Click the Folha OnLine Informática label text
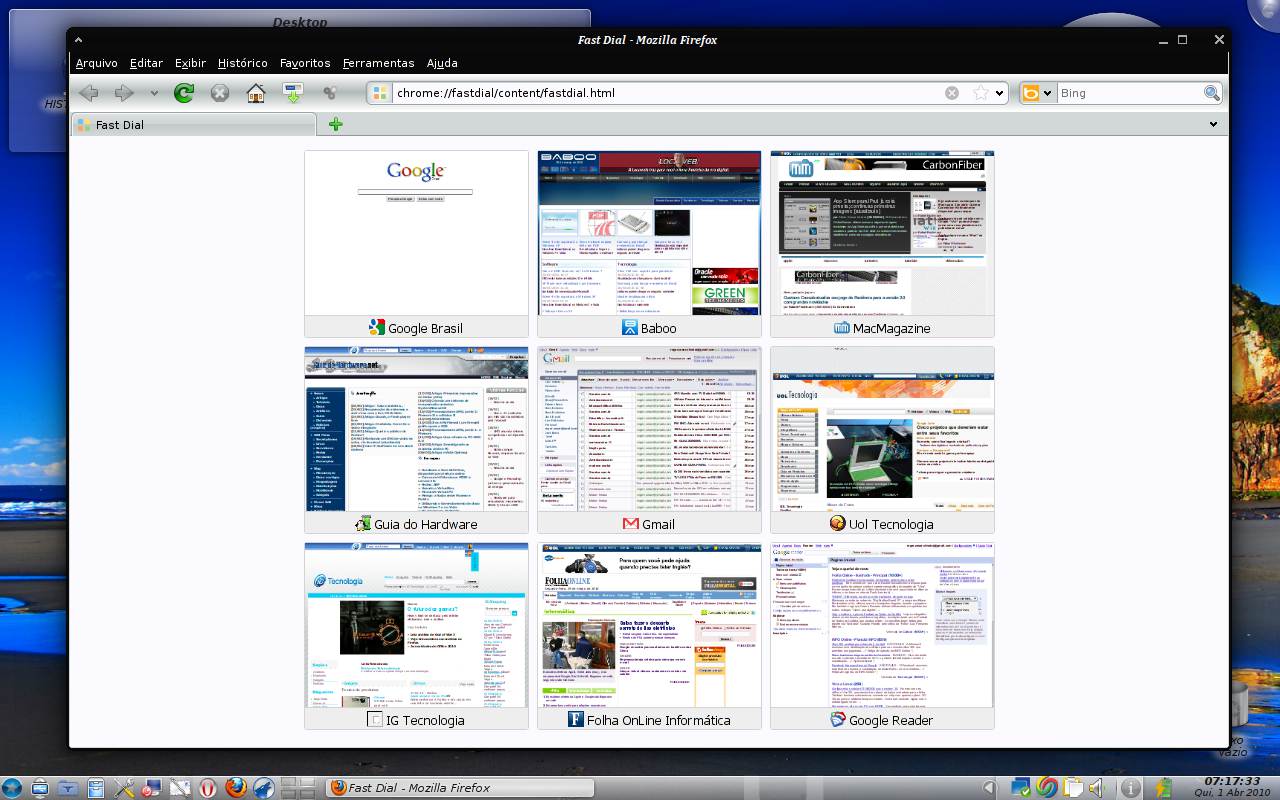The image size is (1280, 800). [x=658, y=720]
